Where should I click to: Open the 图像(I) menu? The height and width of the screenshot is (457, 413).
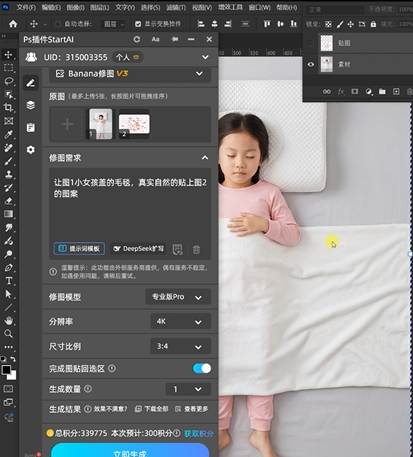click(x=76, y=7)
